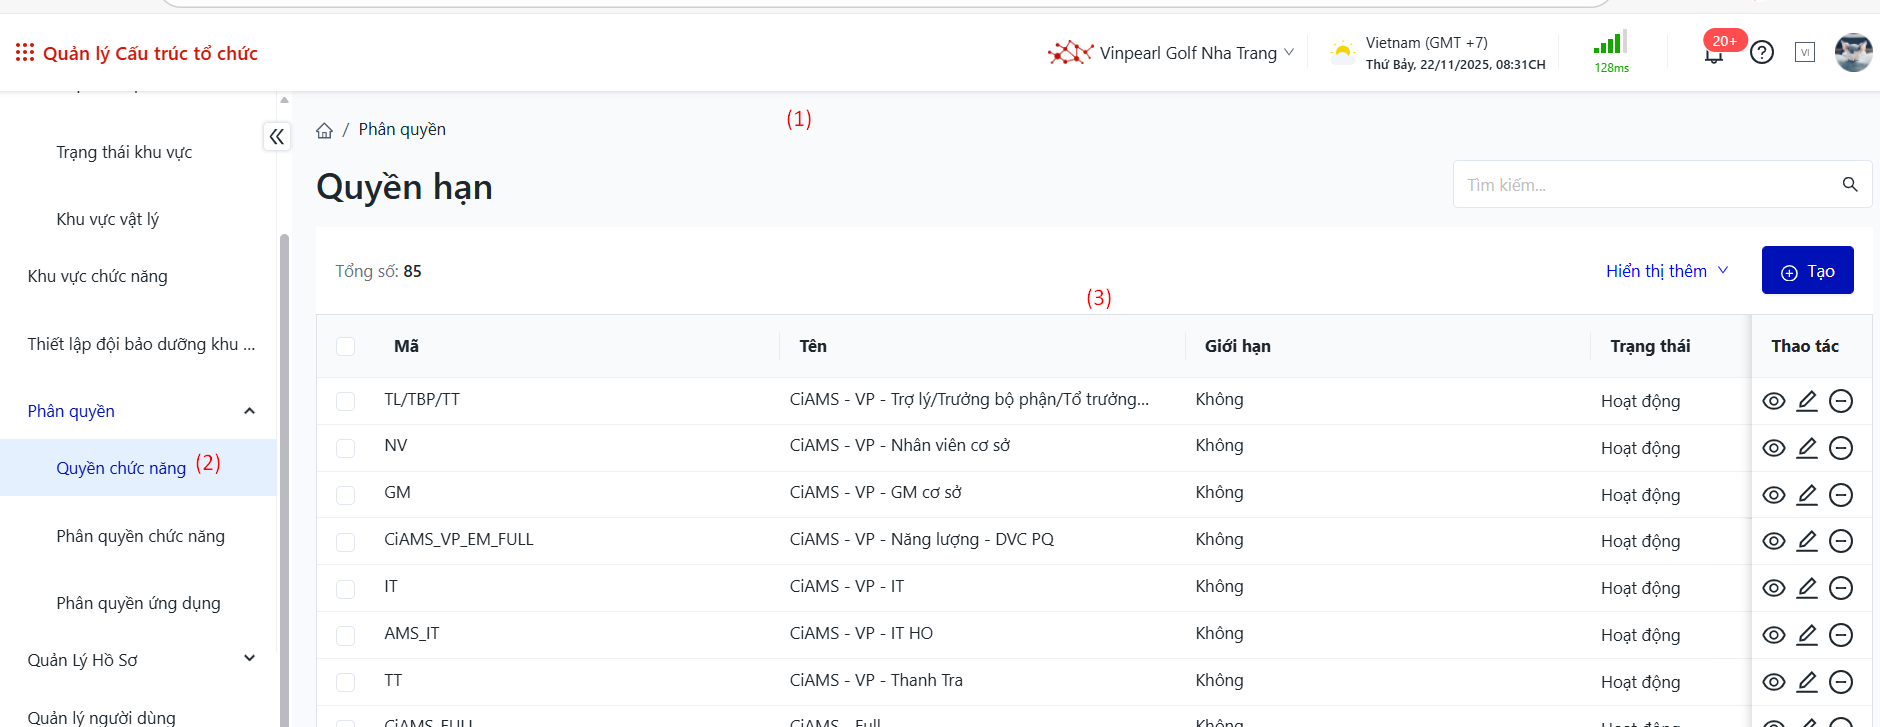1880x727 pixels.
Task: Tick the checkbox for IT row
Action: click(x=346, y=588)
